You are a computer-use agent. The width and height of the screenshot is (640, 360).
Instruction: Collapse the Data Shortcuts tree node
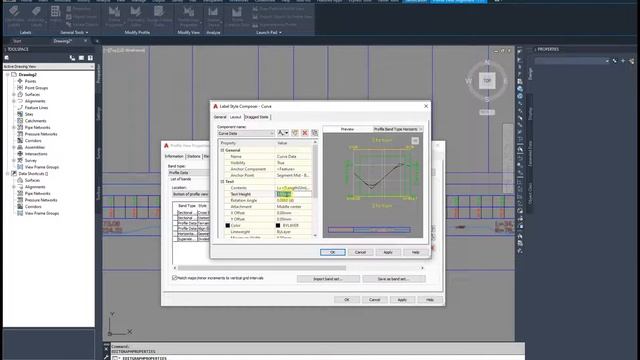click(x=8, y=173)
